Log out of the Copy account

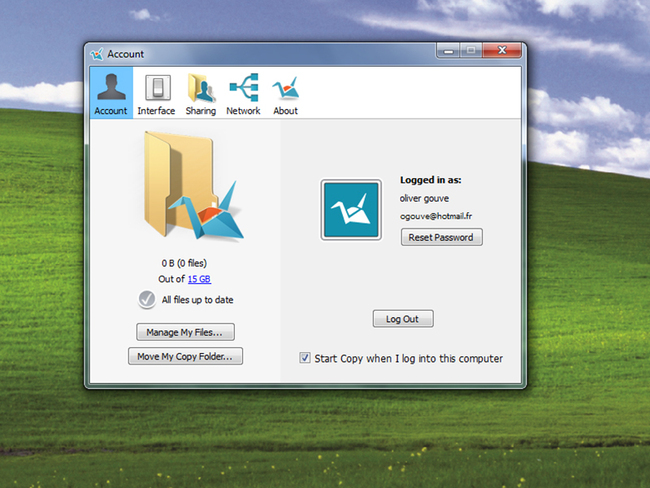click(x=403, y=319)
